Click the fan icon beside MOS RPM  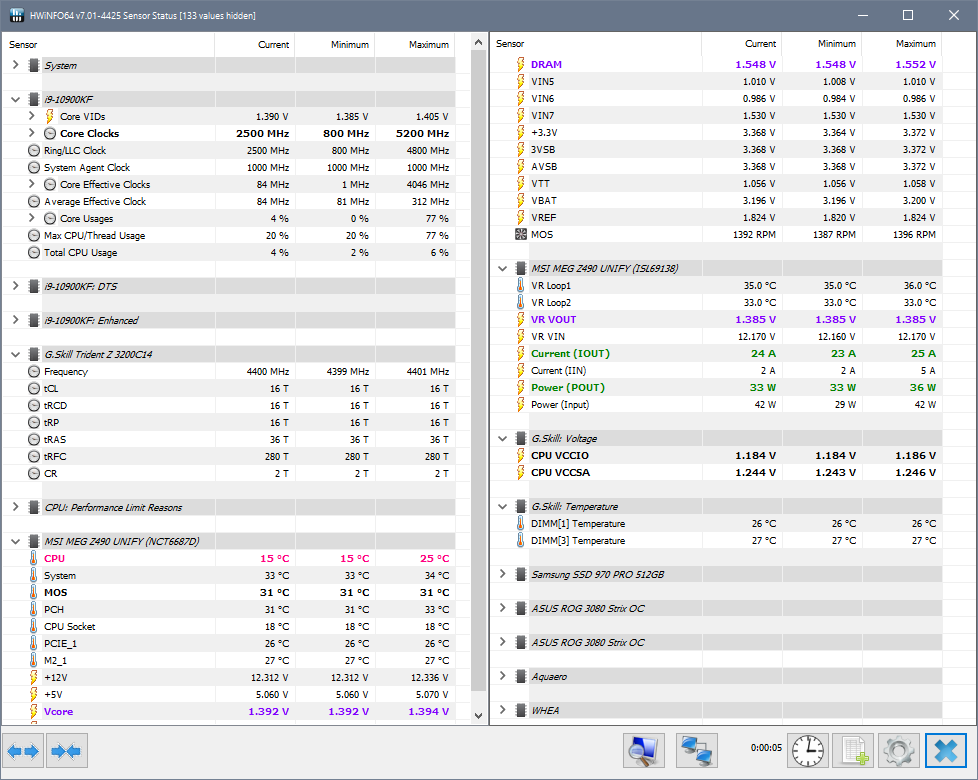click(521, 234)
